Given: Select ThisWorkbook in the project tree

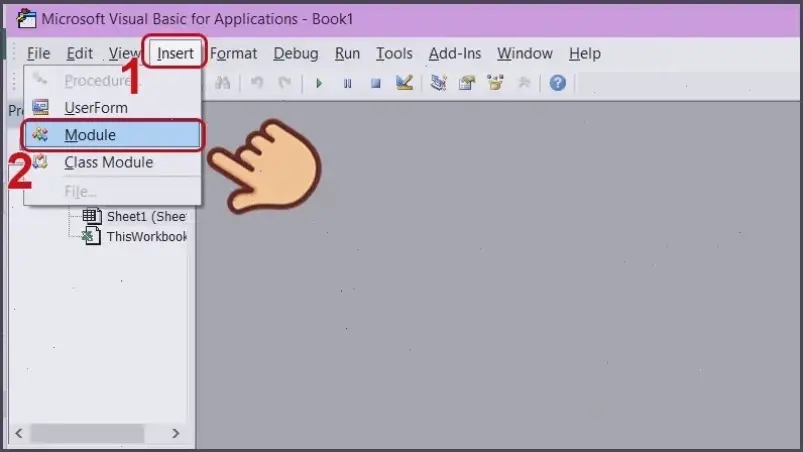Looking at the screenshot, I should [146, 236].
